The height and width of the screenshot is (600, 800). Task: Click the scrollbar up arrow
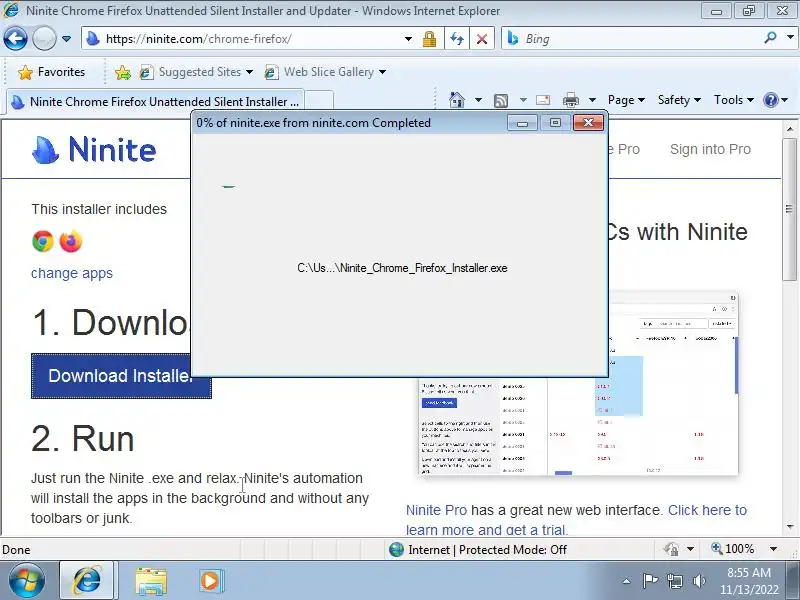pos(789,129)
